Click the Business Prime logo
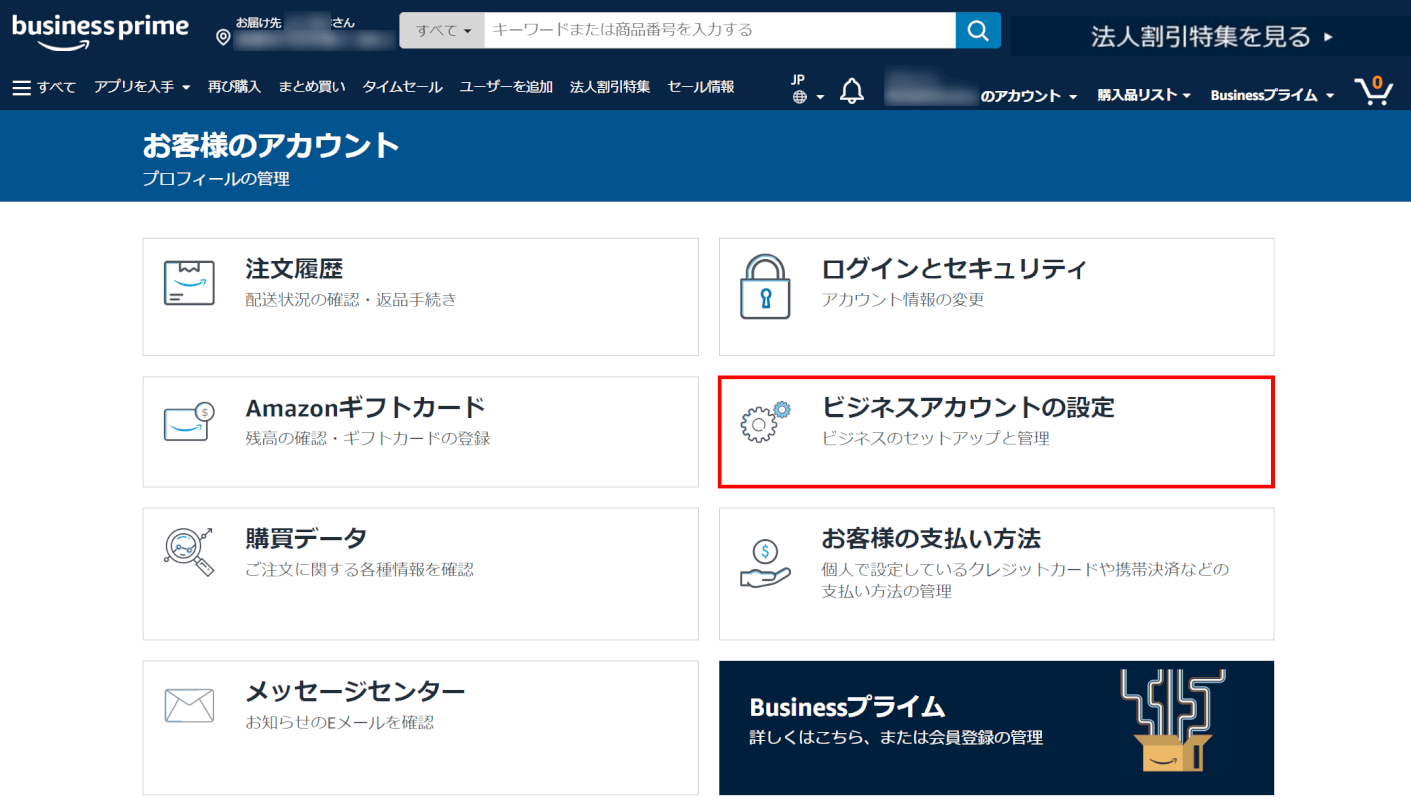1411x800 pixels. point(100,30)
